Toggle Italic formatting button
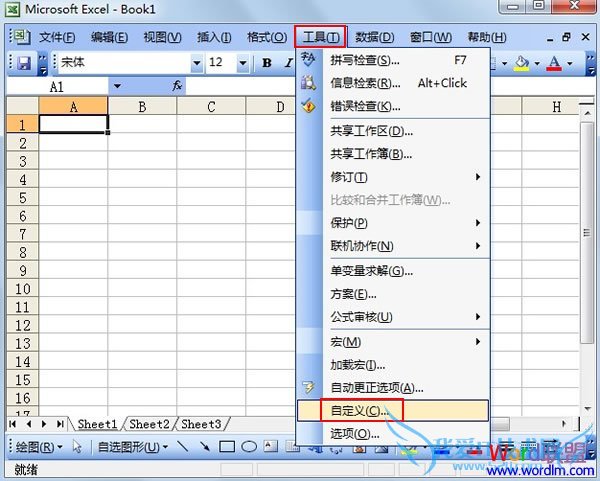Image resolution: width=600 pixels, height=481 pixels. (x=288, y=63)
